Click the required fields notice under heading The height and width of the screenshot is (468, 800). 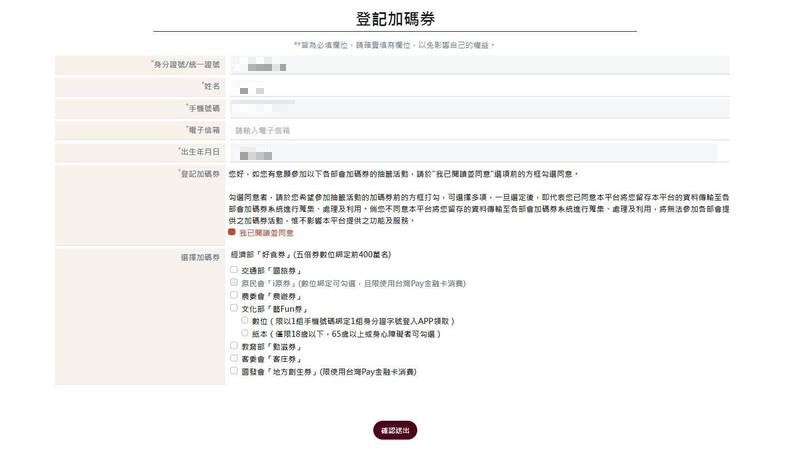[394, 45]
